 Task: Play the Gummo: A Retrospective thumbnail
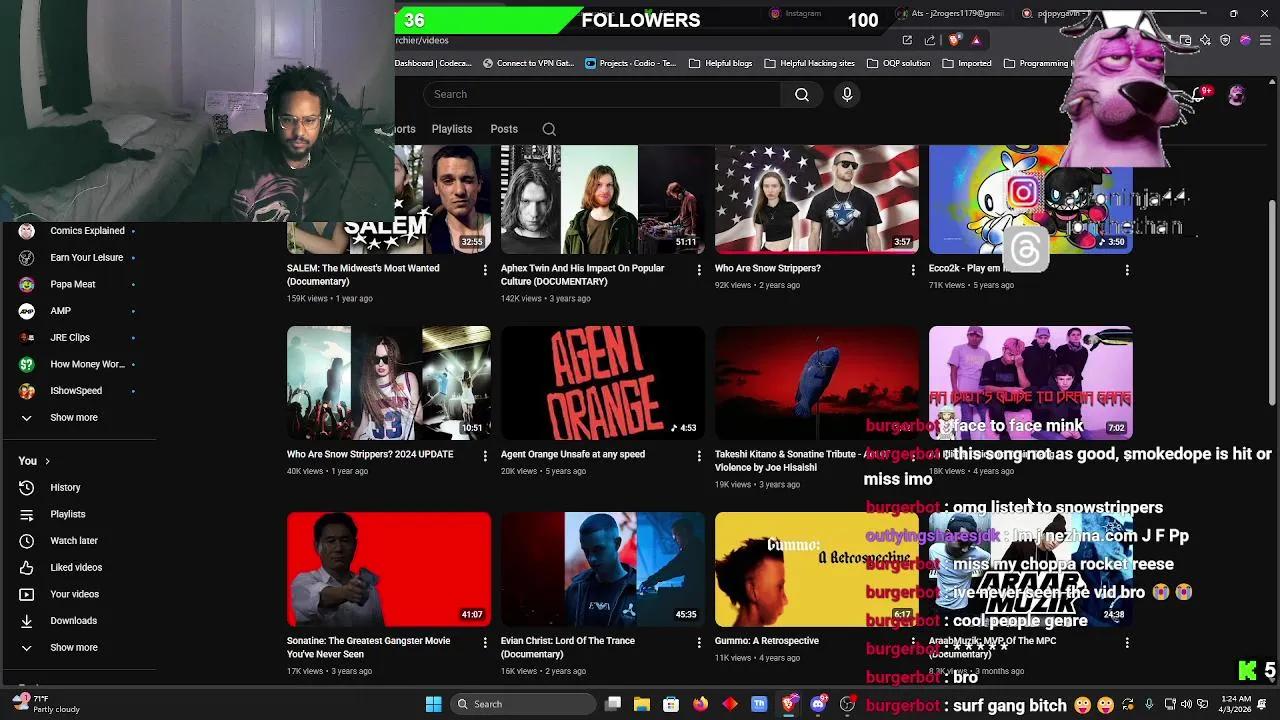pyautogui.click(x=817, y=569)
